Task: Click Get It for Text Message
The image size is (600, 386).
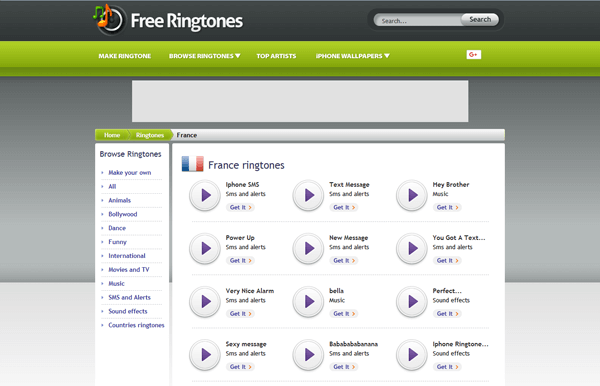Action: [344, 207]
